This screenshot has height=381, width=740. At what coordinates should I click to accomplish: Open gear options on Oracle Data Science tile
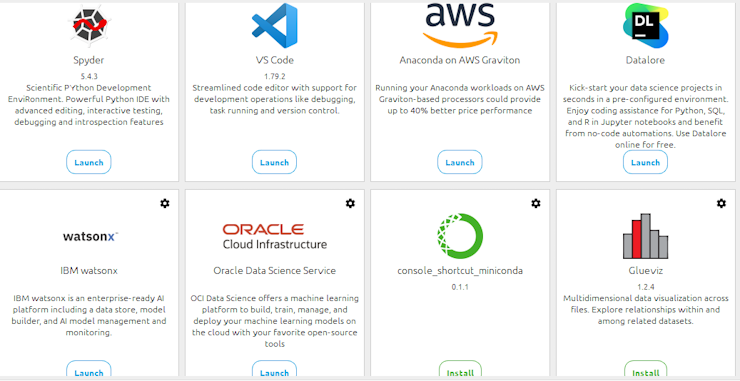350,203
